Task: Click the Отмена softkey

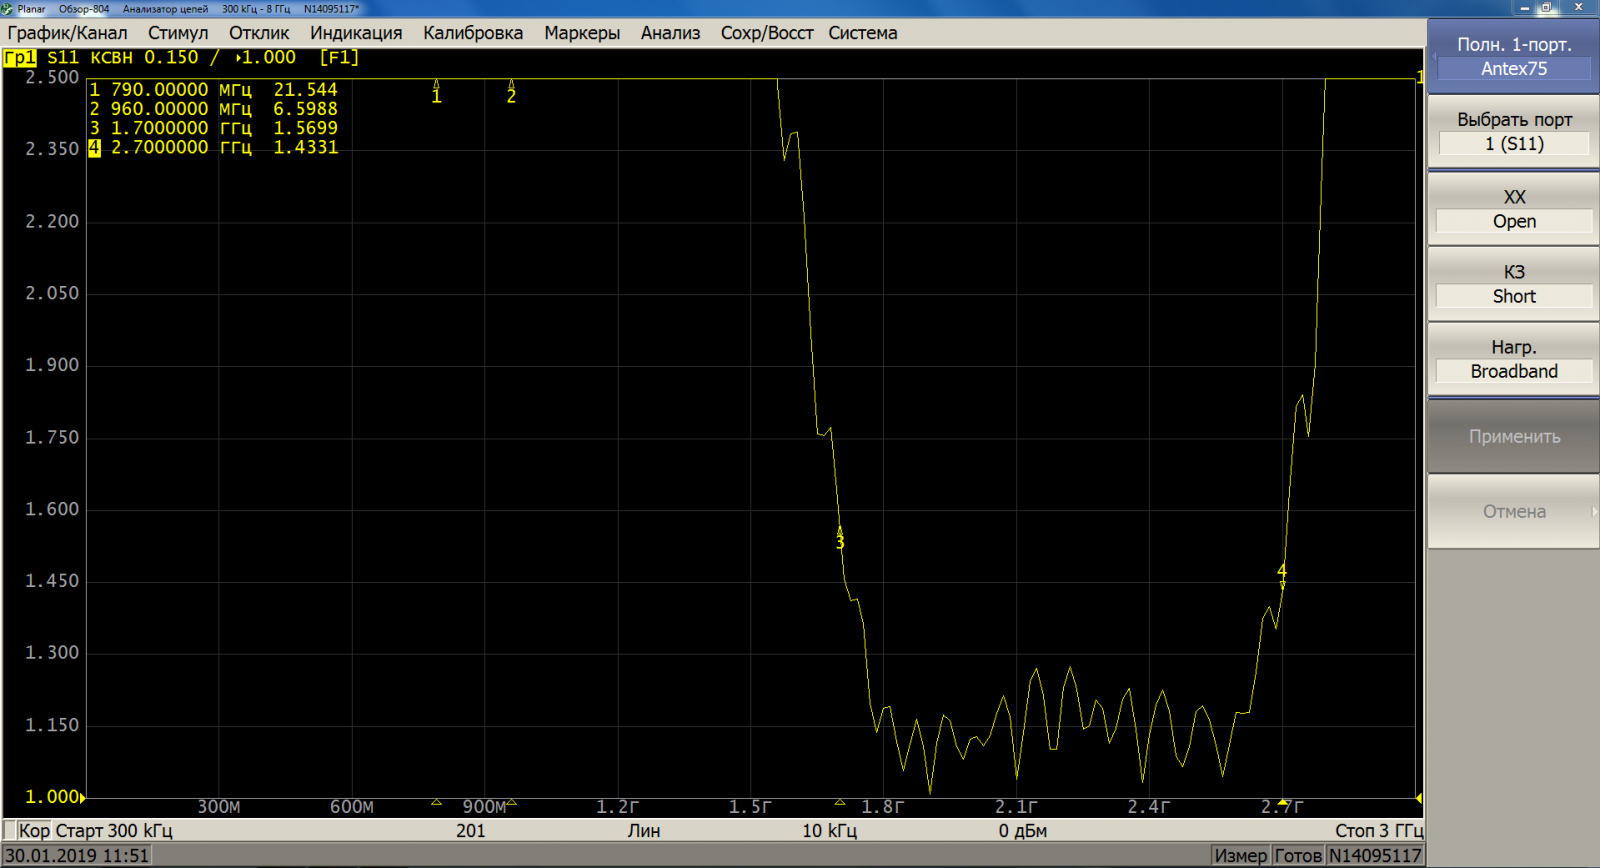Action: (1513, 511)
